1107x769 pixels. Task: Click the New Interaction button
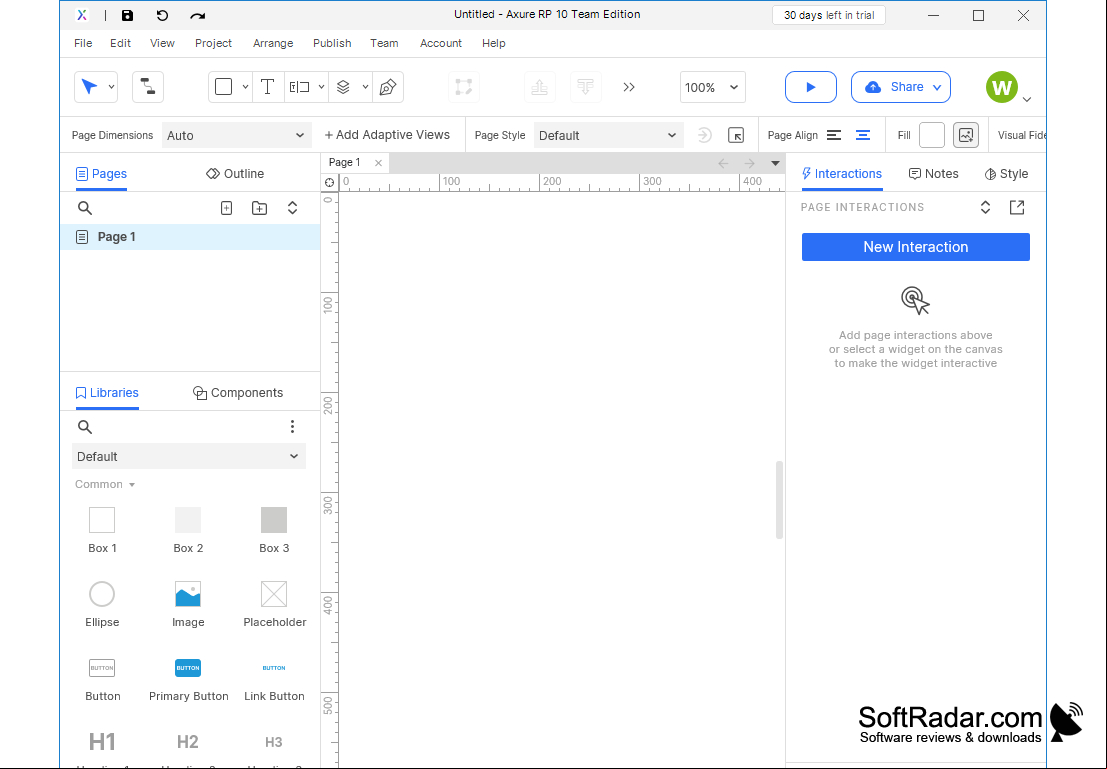916,247
